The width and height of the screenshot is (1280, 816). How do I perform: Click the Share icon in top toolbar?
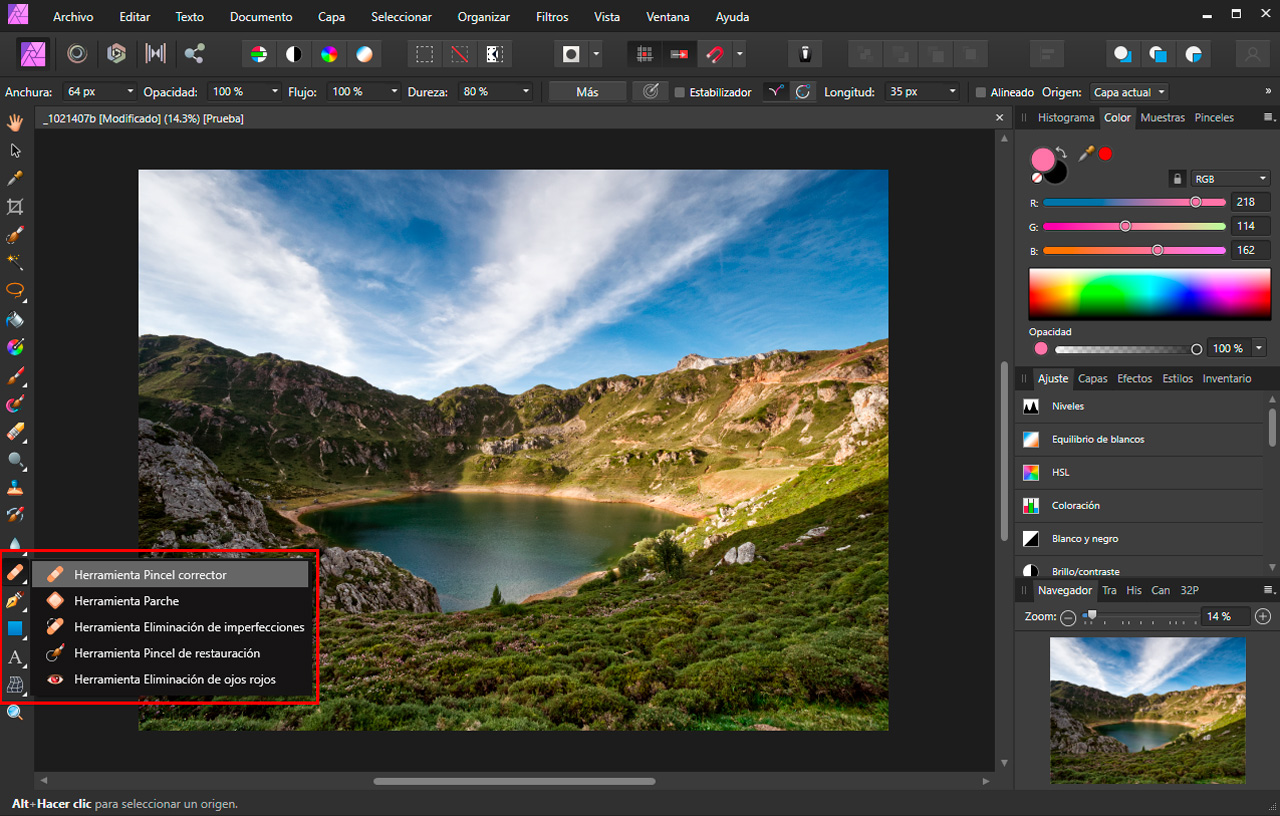tap(194, 53)
